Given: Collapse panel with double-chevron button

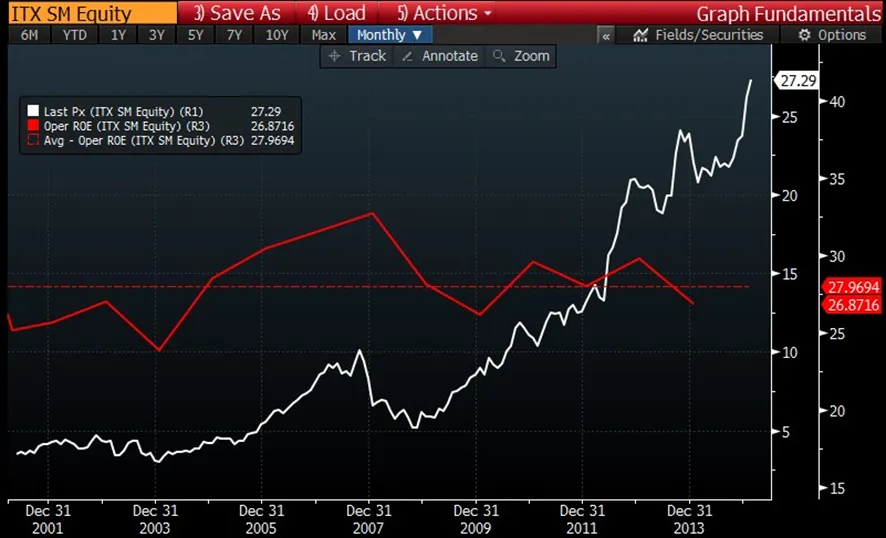Looking at the screenshot, I should (x=606, y=35).
